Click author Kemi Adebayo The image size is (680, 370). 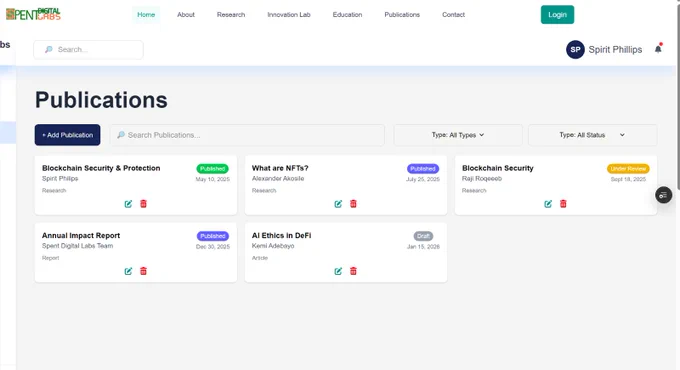point(273,246)
